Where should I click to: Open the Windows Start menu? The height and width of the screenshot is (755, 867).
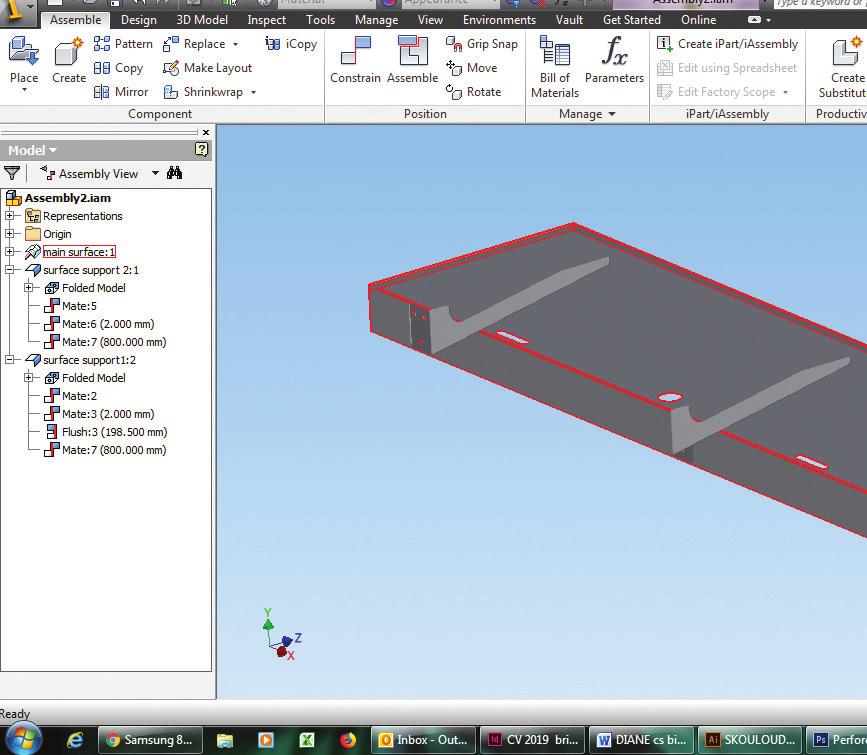pyautogui.click(x=22, y=740)
